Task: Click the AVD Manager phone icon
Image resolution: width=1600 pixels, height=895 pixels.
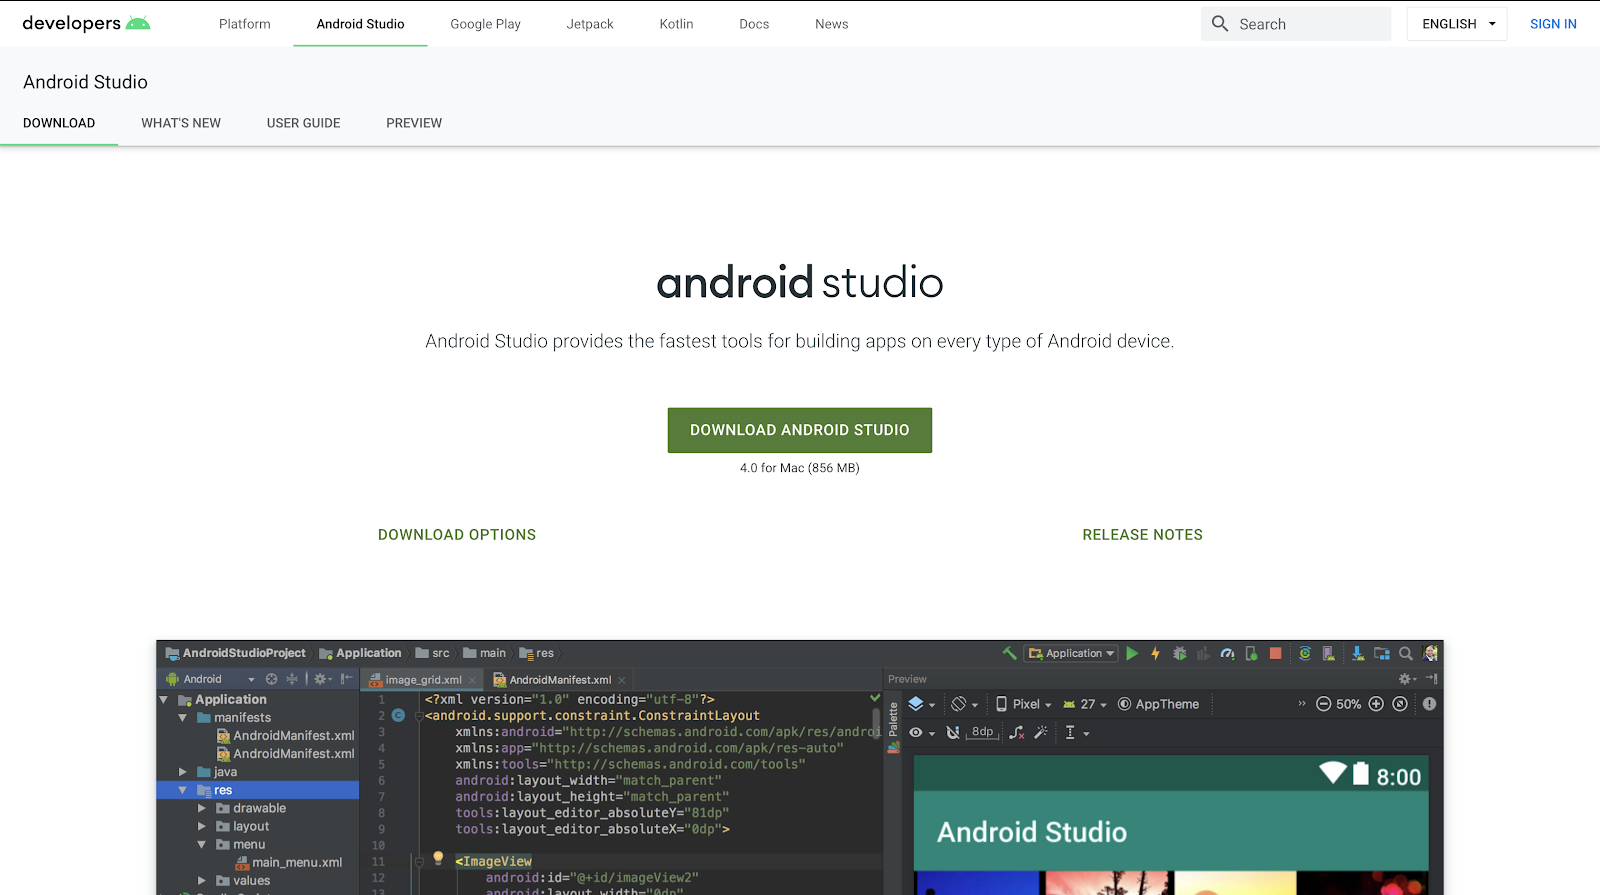Action: click(x=1329, y=653)
